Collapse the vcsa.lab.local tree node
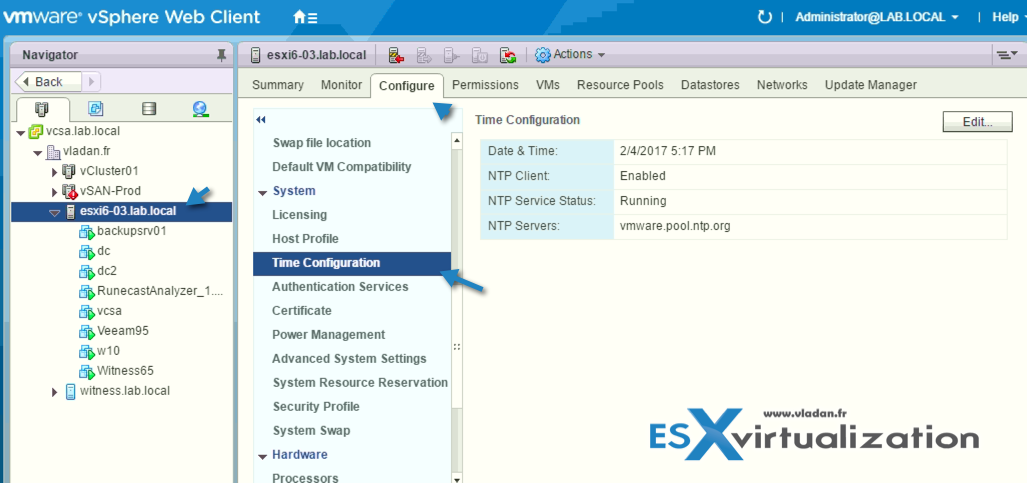The width and height of the screenshot is (1027, 483). [x=20, y=133]
